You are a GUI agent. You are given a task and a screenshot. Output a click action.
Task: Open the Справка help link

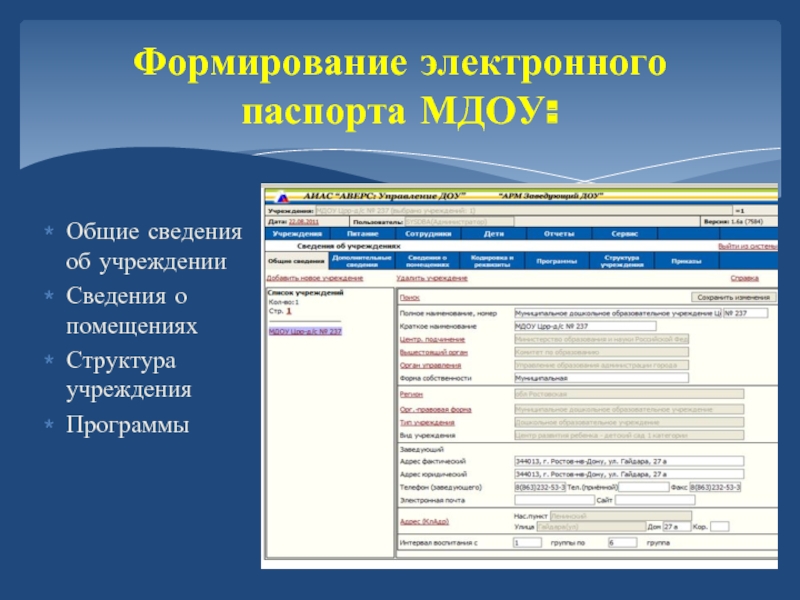[744, 278]
